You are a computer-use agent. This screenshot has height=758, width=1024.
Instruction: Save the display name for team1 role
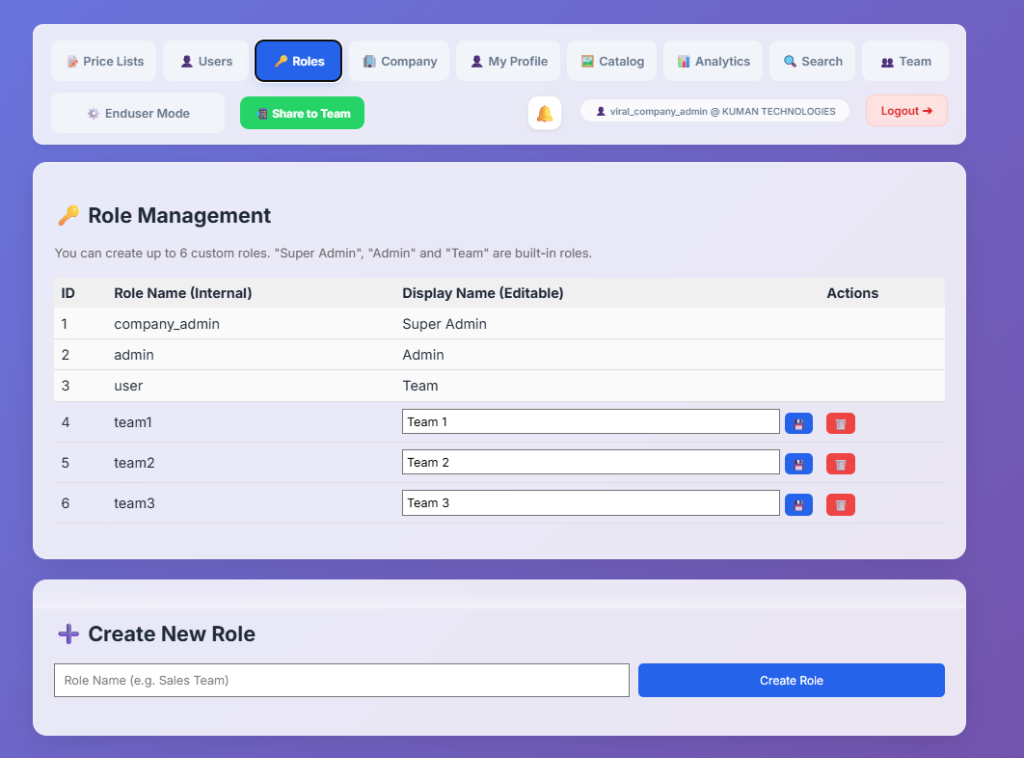point(798,422)
